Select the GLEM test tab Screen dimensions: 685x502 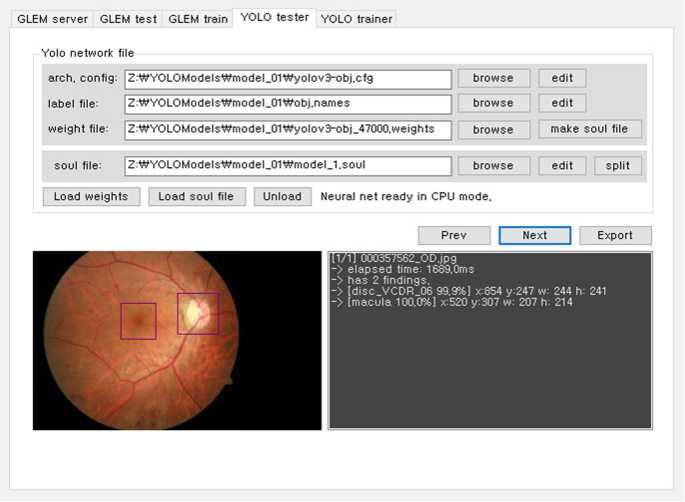click(x=128, y=19)
